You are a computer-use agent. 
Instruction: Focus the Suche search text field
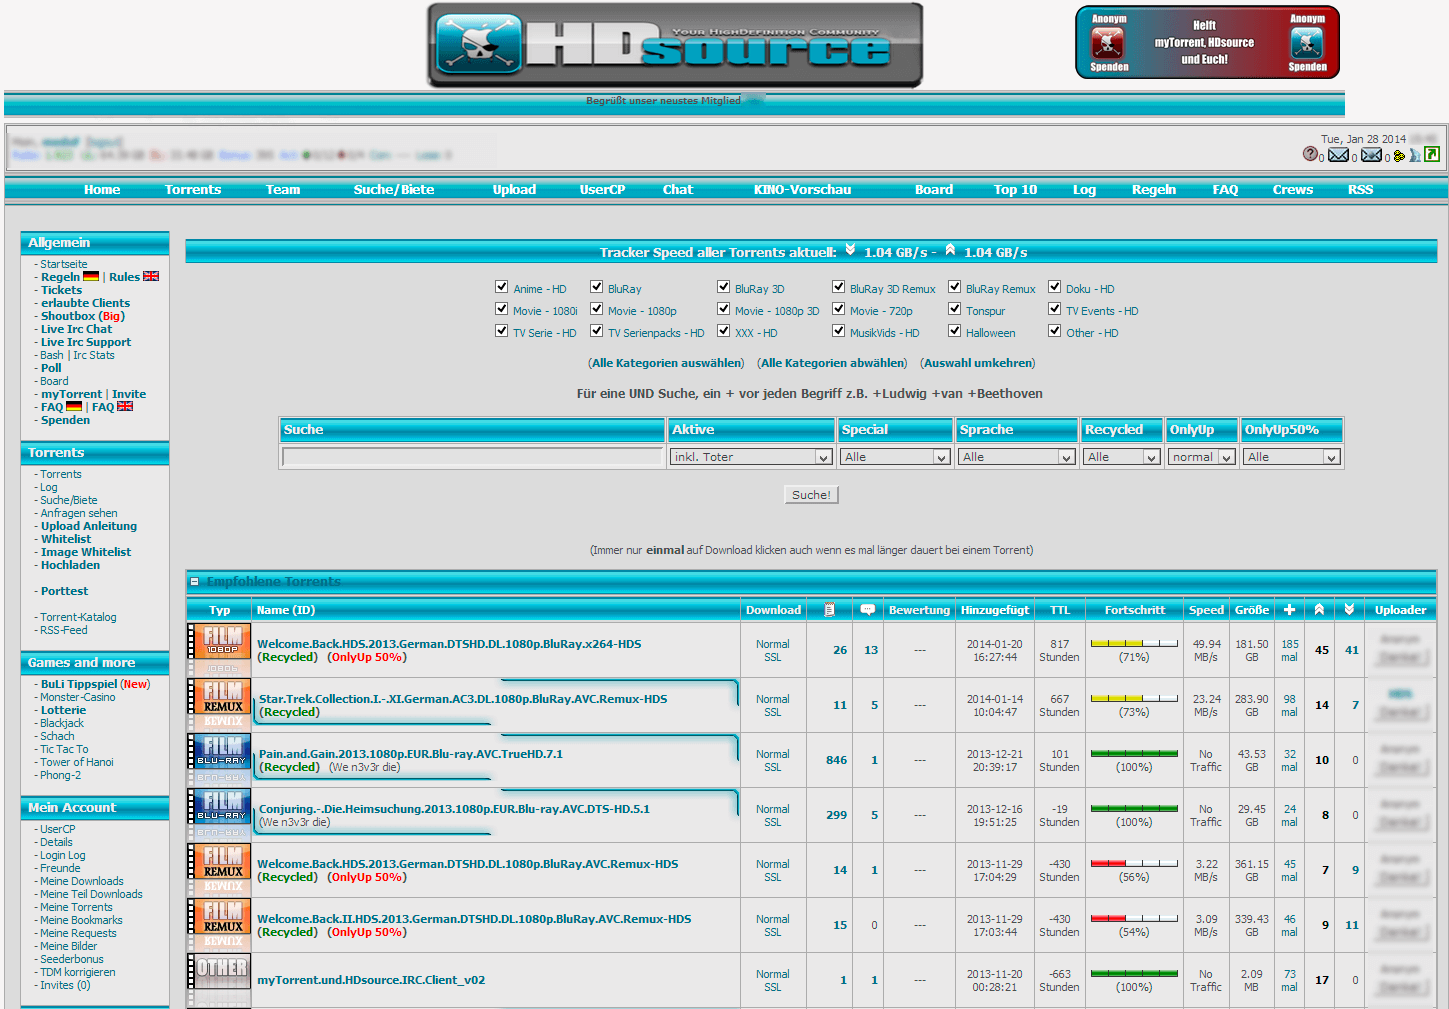tap(473, 457)
